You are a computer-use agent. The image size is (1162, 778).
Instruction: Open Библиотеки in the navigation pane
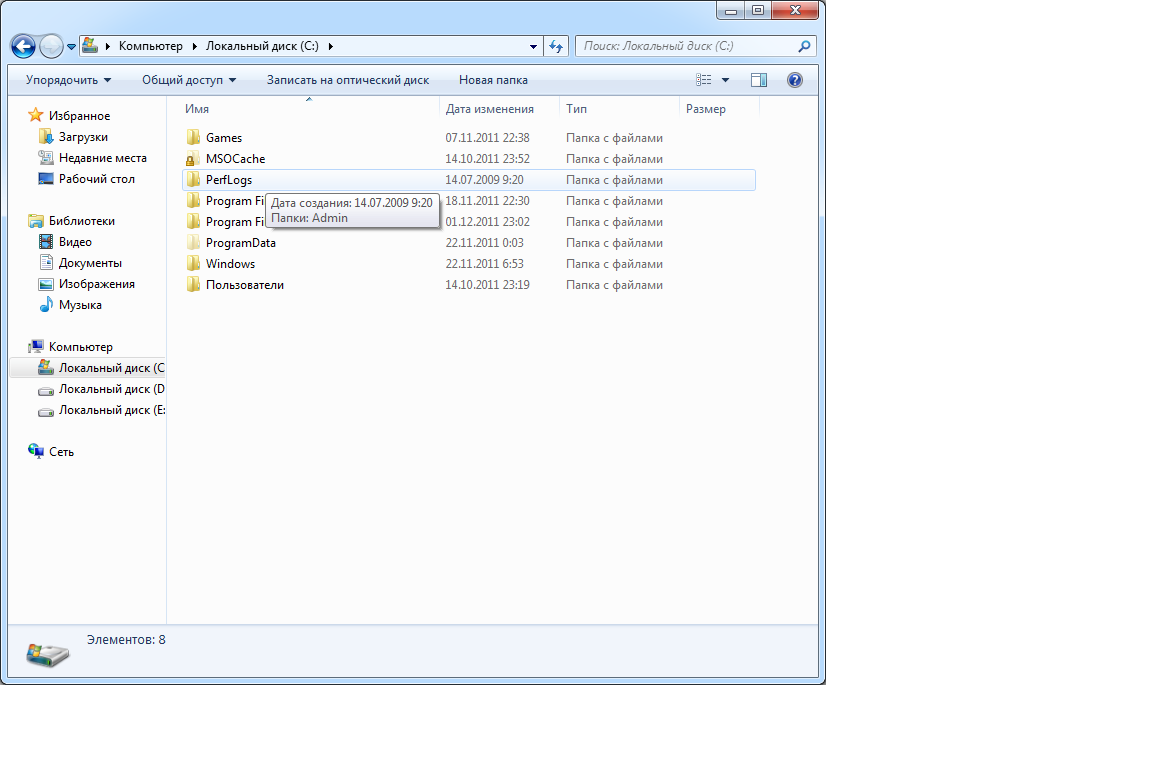(82, 221)
